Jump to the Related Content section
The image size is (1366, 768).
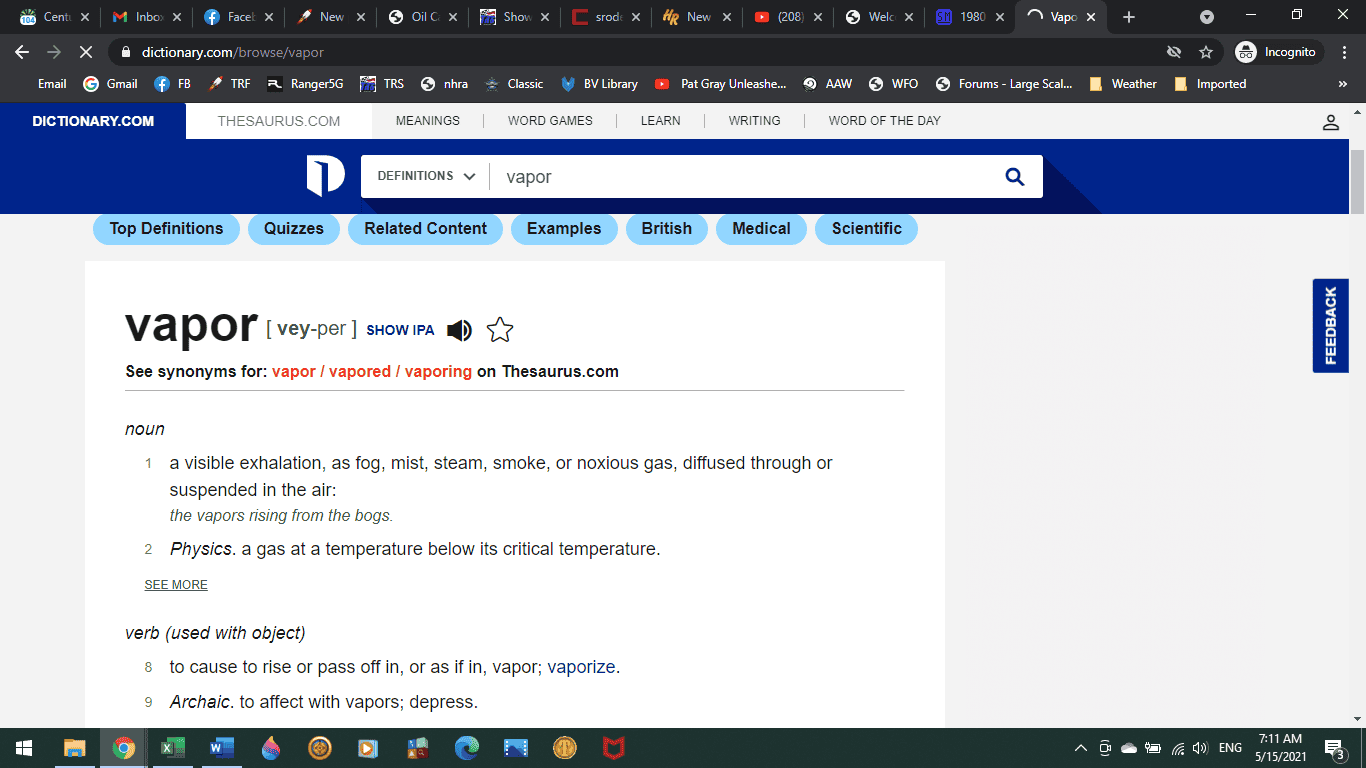pyautogui.click(x=426, y=229)
